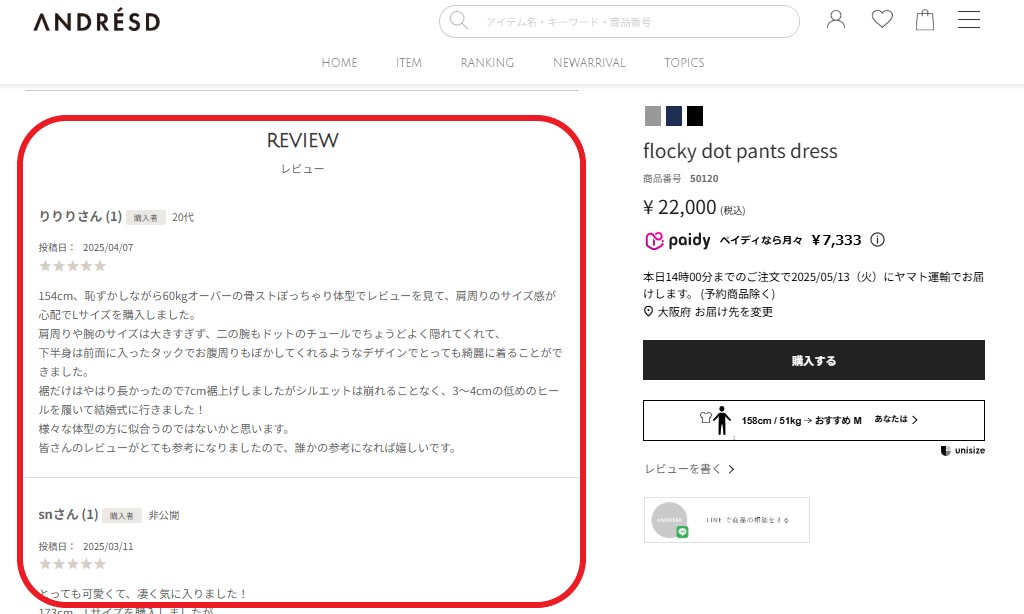1024x614 pixels.
Task: Open the user account icon
Action: tap(836, 19)
